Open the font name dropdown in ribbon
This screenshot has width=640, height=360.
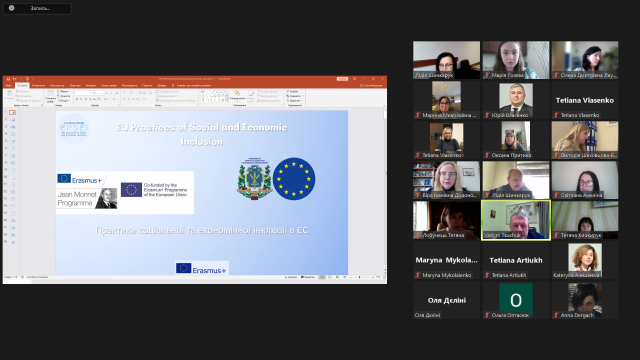(x=84, y=93)
